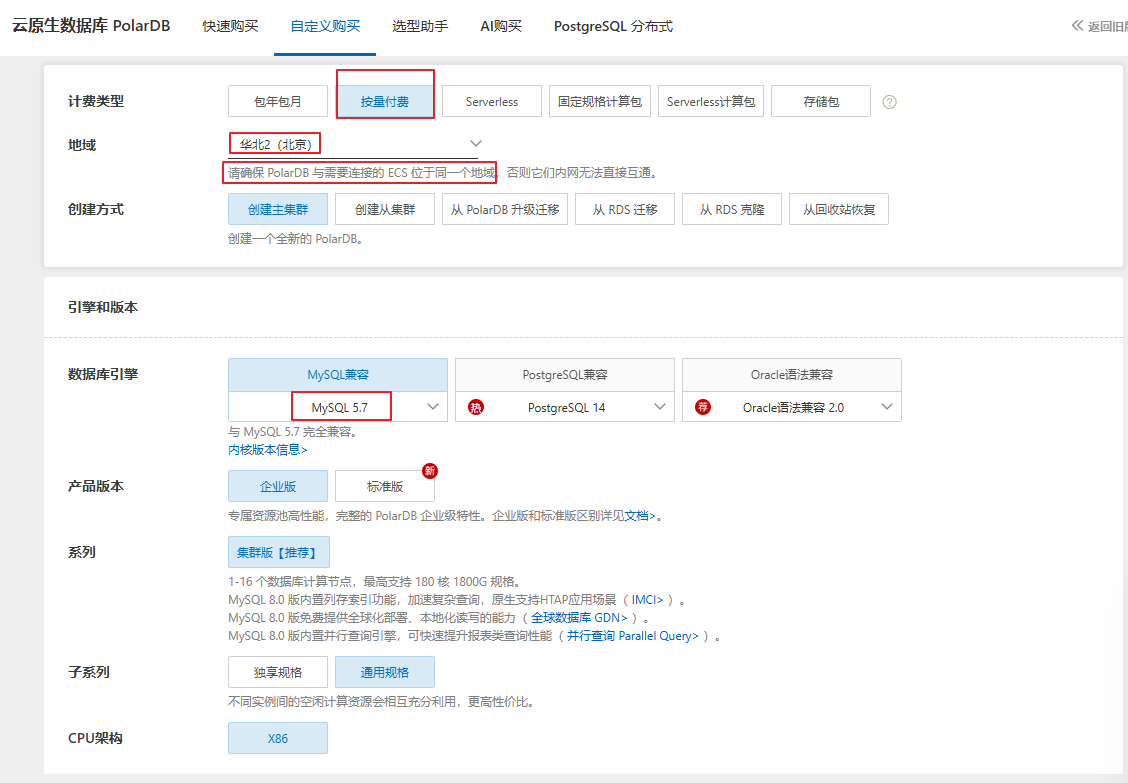Expand the Oracle语法兼容 2.0 dropdown

[x=887, y=407]
